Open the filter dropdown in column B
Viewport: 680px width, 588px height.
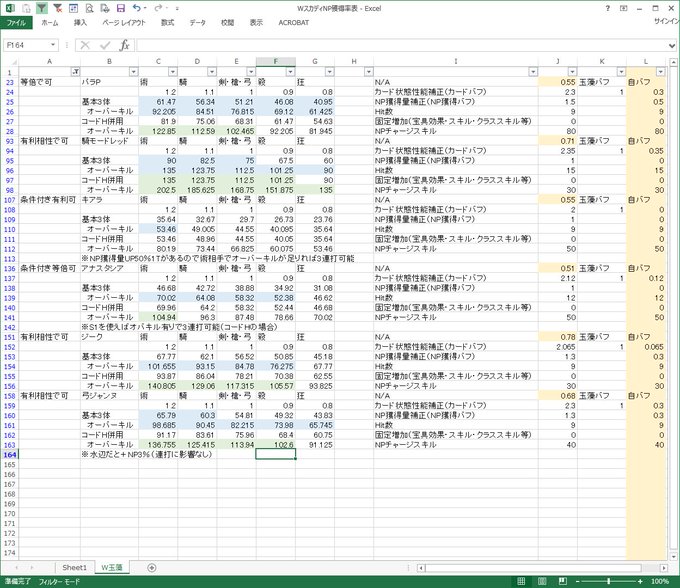134,72
